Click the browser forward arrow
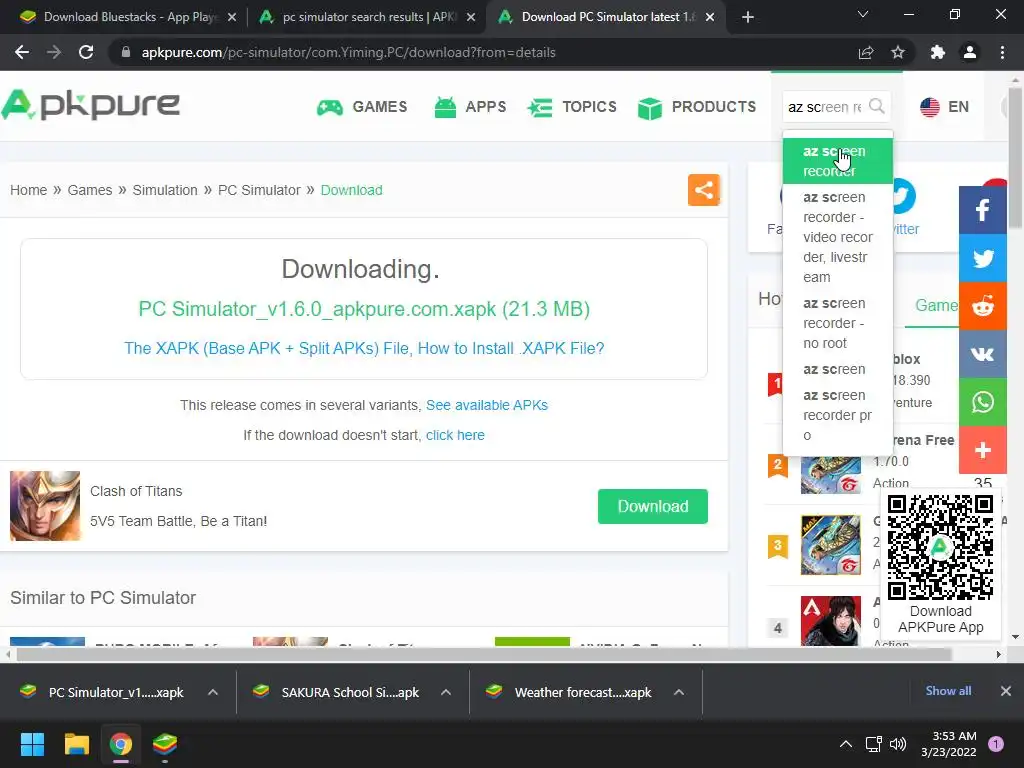The height and width of the screenshot is (768, 1024). [x=54, y=52]
